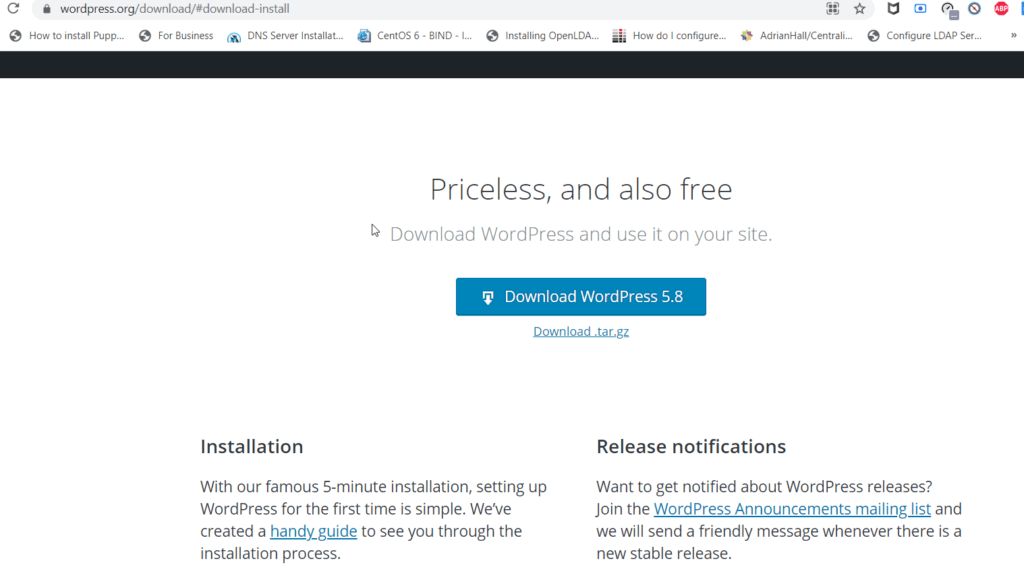The height and width of the screenshot is (586, 1024).
Task: Expand the hidden bookmarks overflow chevron
Action: [x=1014, y=36]
